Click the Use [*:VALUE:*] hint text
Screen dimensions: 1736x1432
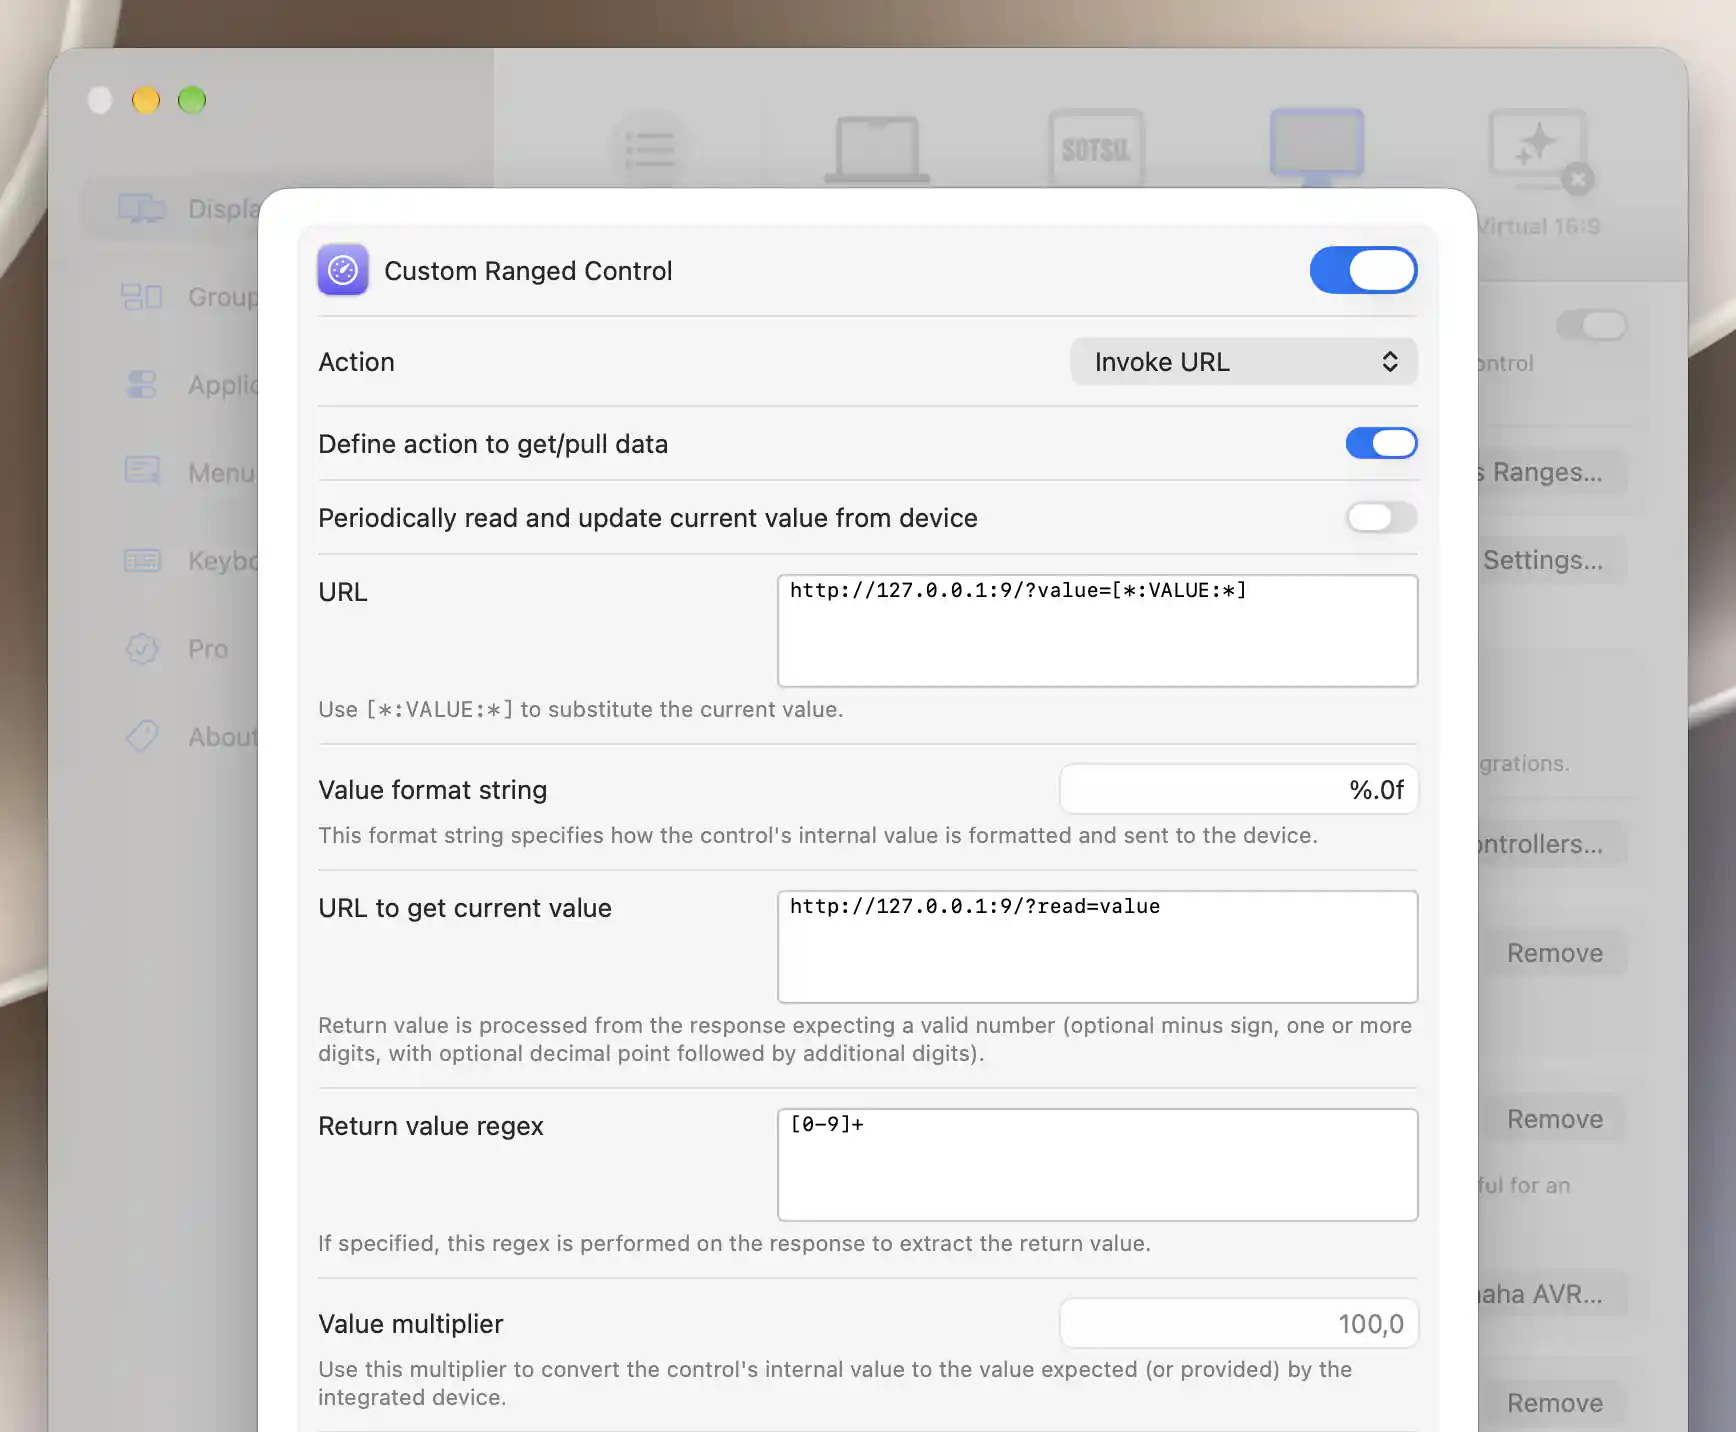[x=581, y=709]
